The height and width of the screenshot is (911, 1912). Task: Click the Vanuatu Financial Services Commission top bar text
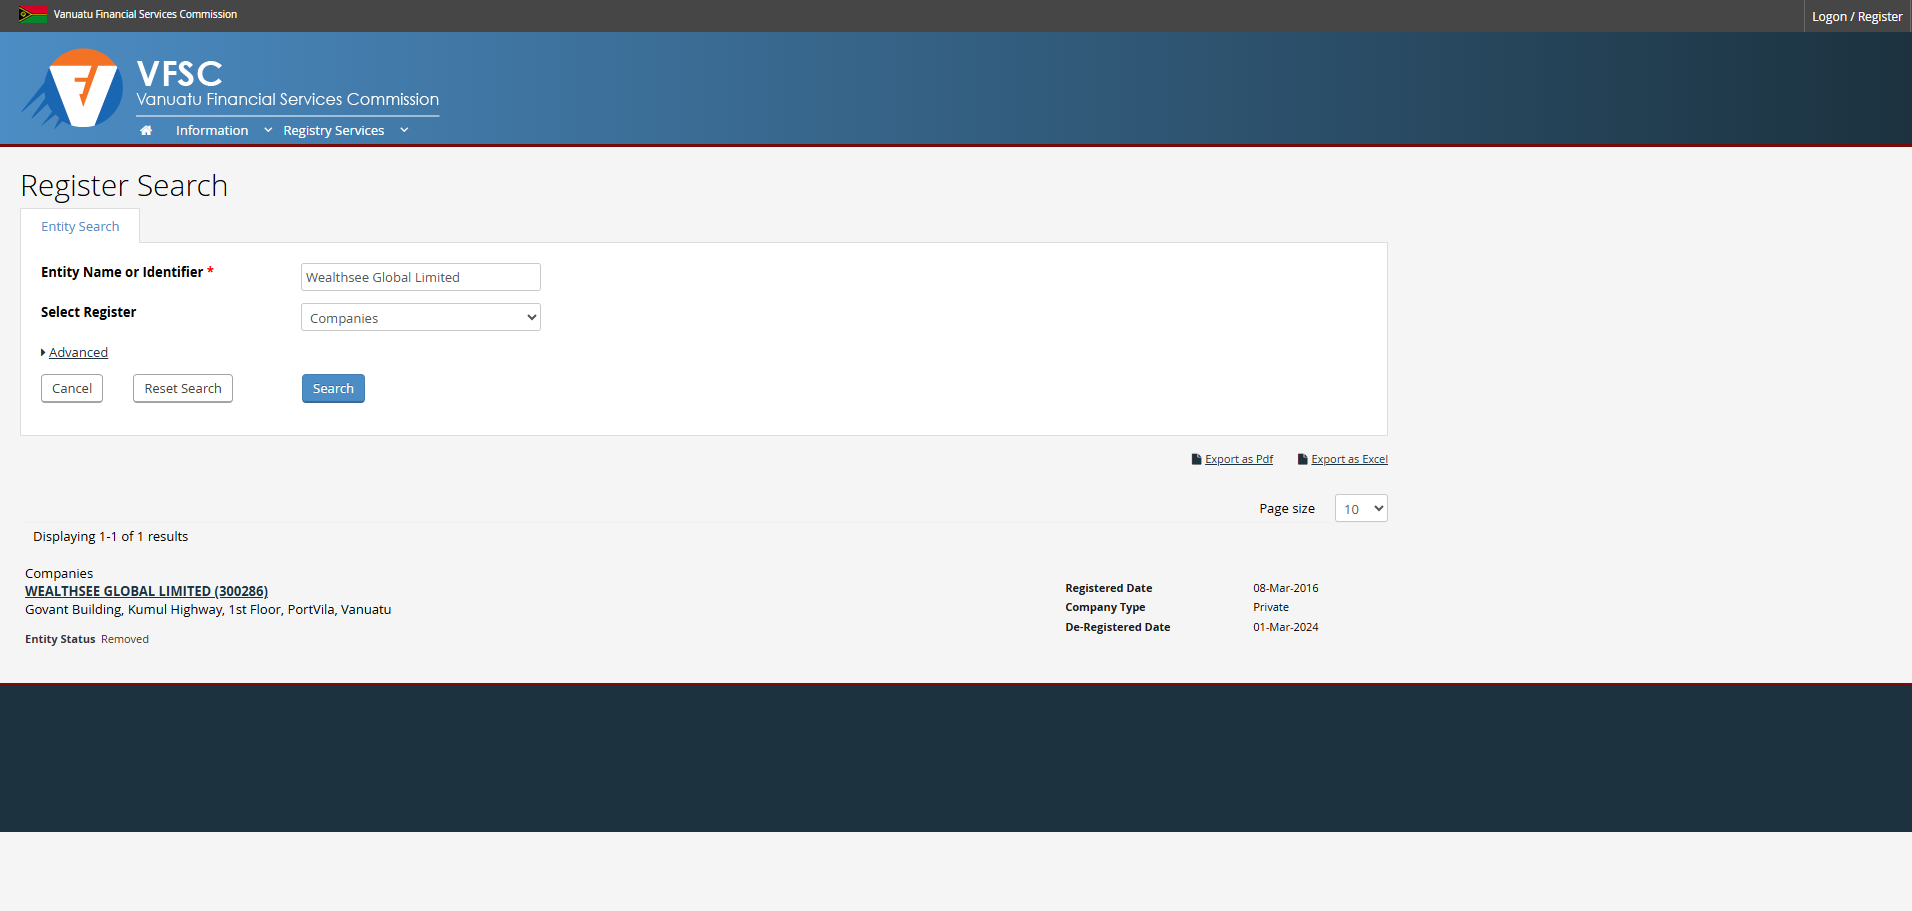point(145,14)
